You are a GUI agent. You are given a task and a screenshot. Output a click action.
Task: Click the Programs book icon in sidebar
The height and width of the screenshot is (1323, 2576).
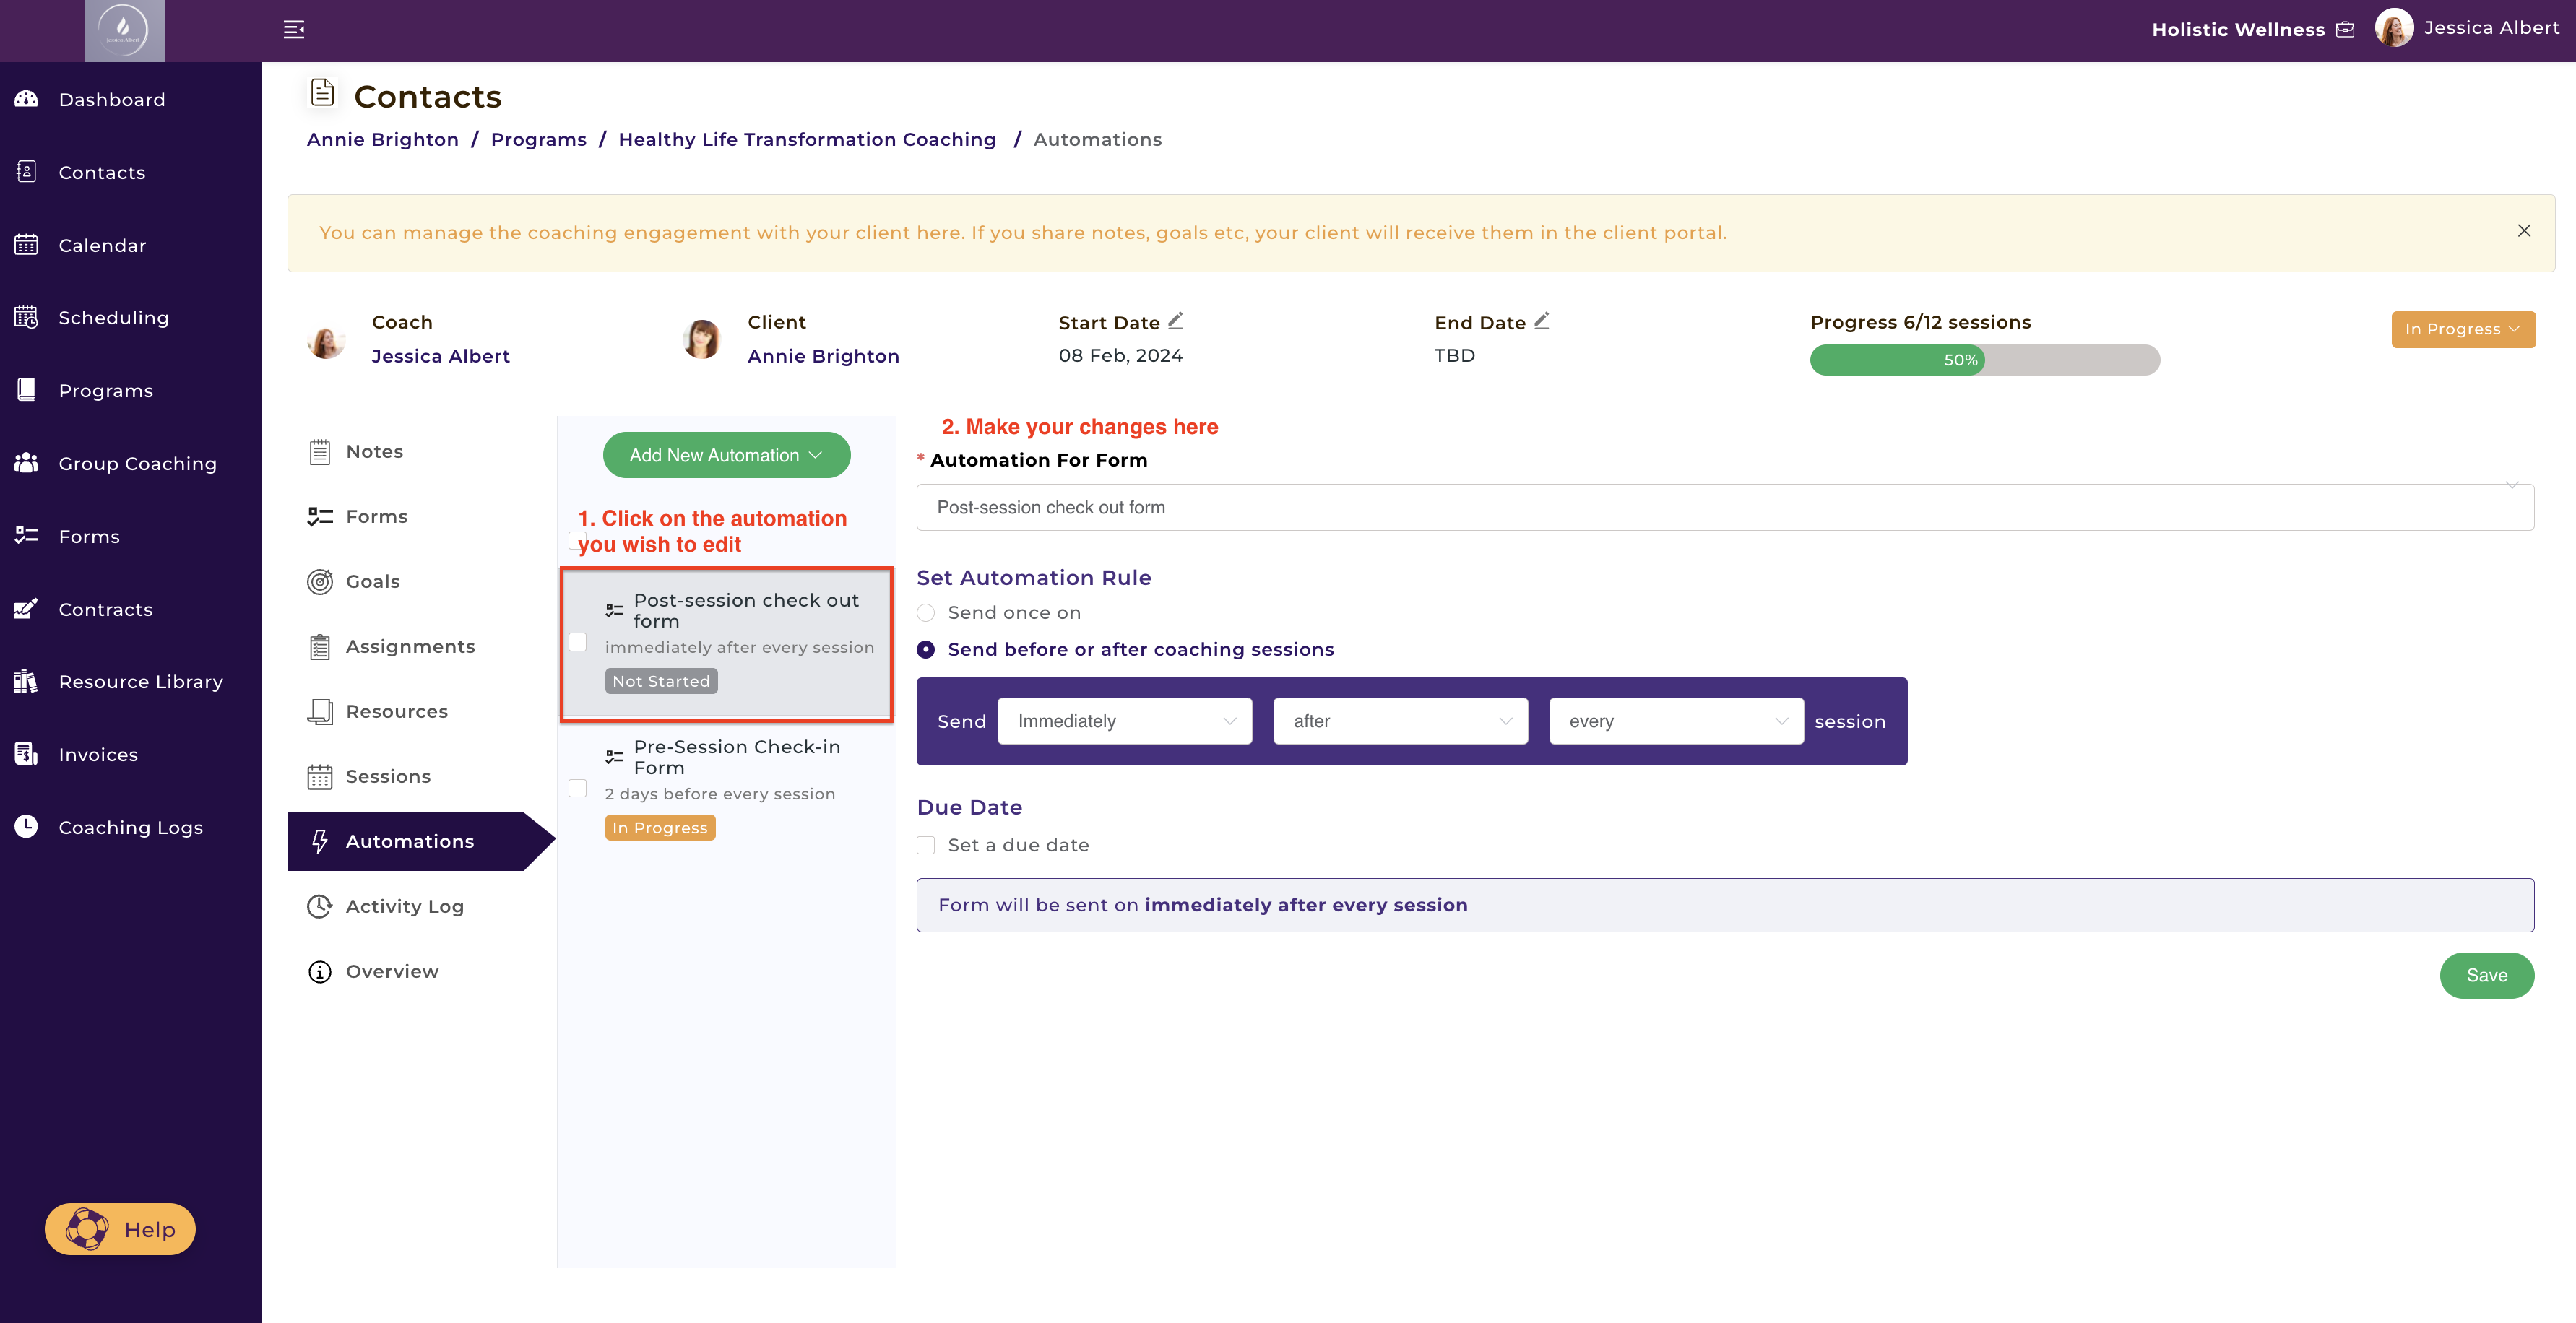tap(26, 390)
